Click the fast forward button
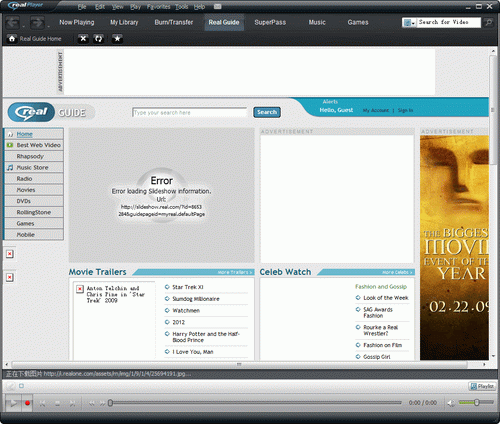Viewport: 500px width, 424px height. tap(102, 403)
